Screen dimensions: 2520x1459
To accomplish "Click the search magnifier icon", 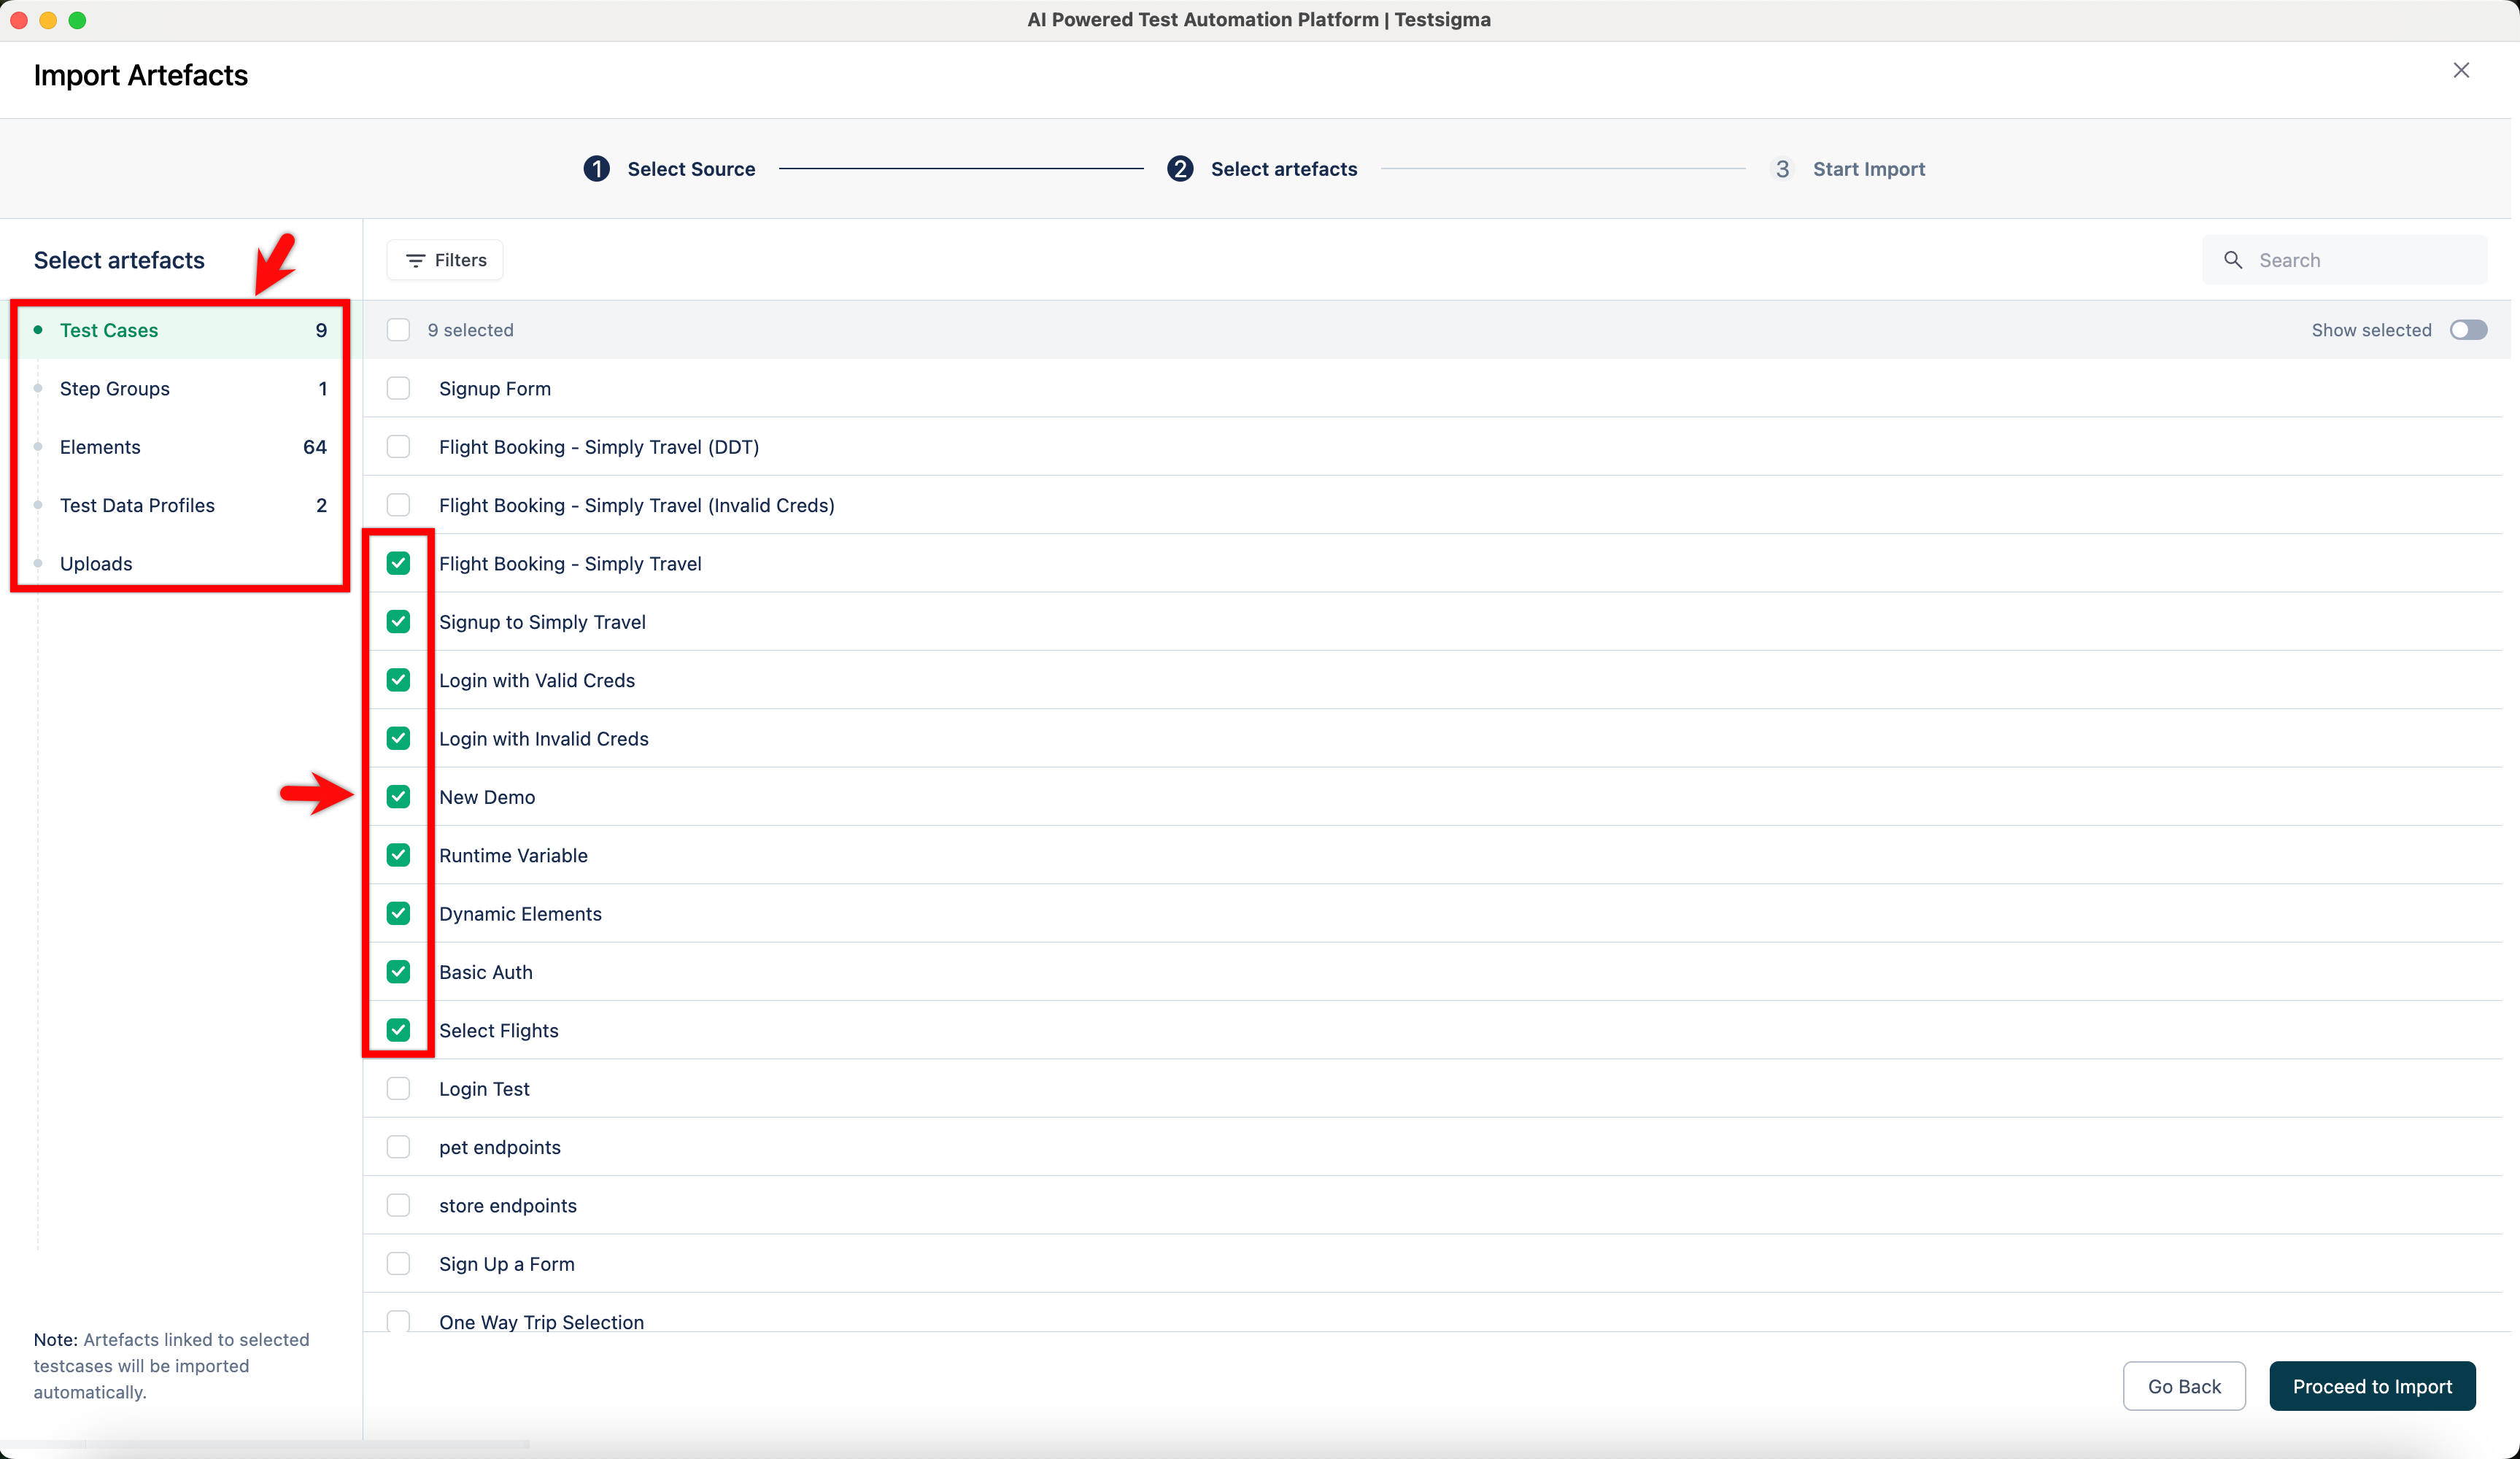I will tap(2232, 260).
